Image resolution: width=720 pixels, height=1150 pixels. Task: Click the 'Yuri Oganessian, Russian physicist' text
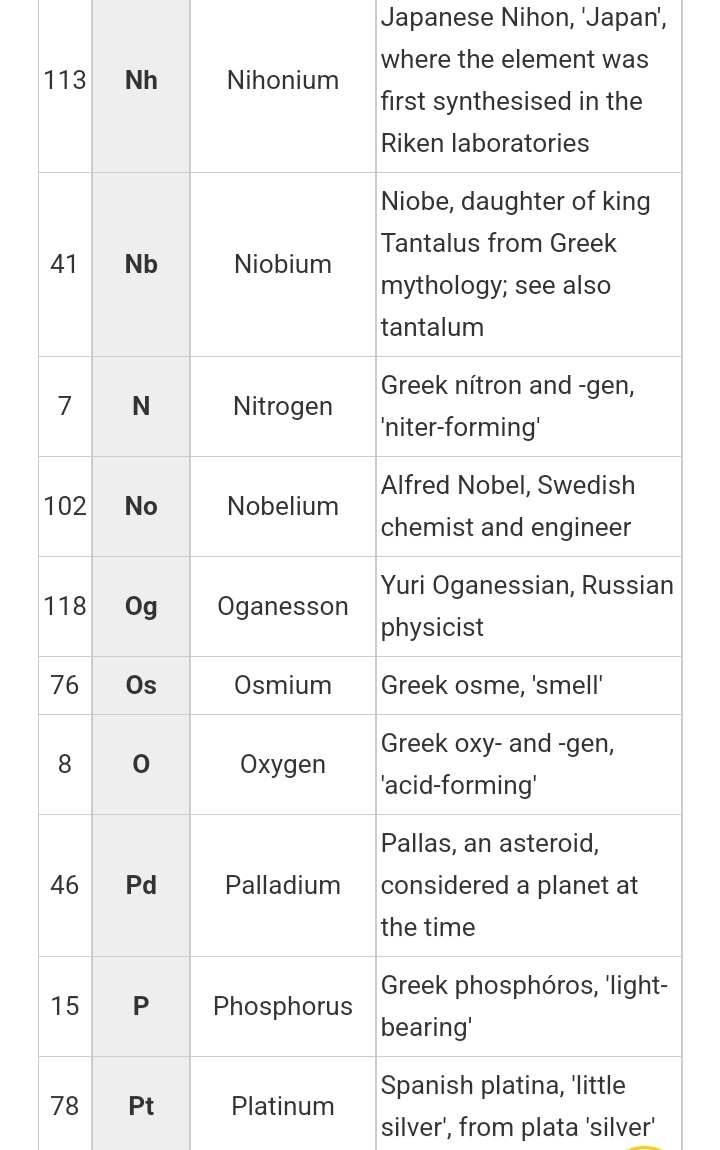[526, 606]
